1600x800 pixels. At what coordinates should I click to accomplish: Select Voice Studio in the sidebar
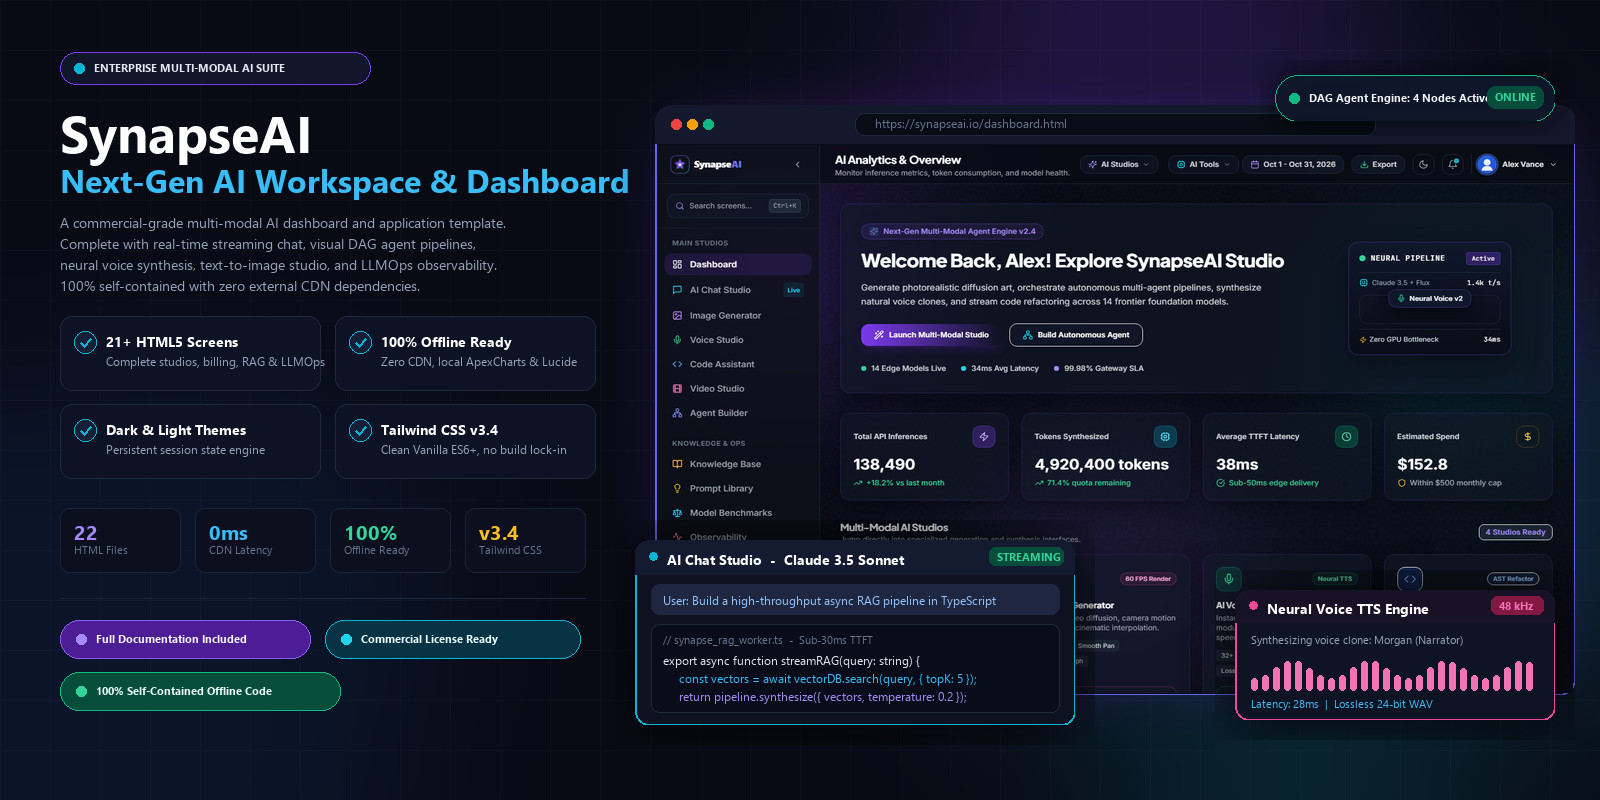pos(738,340)
